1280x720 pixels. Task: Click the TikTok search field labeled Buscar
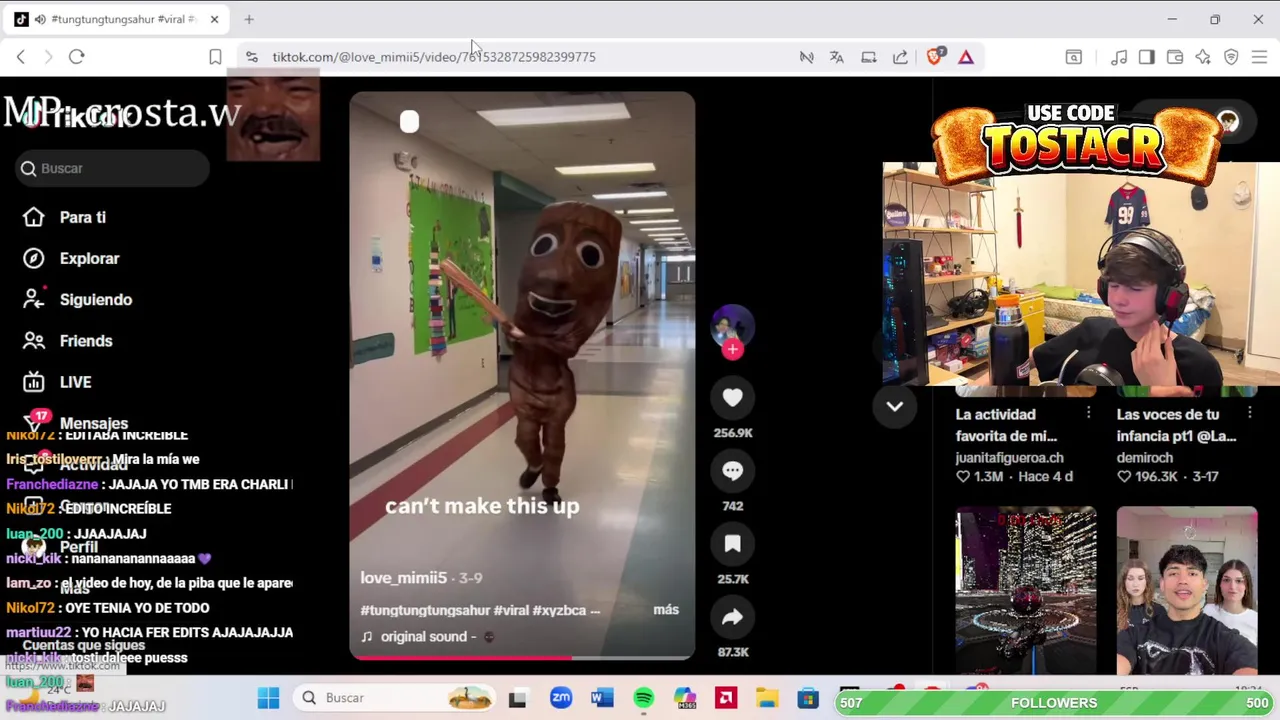tap(112, 168)
